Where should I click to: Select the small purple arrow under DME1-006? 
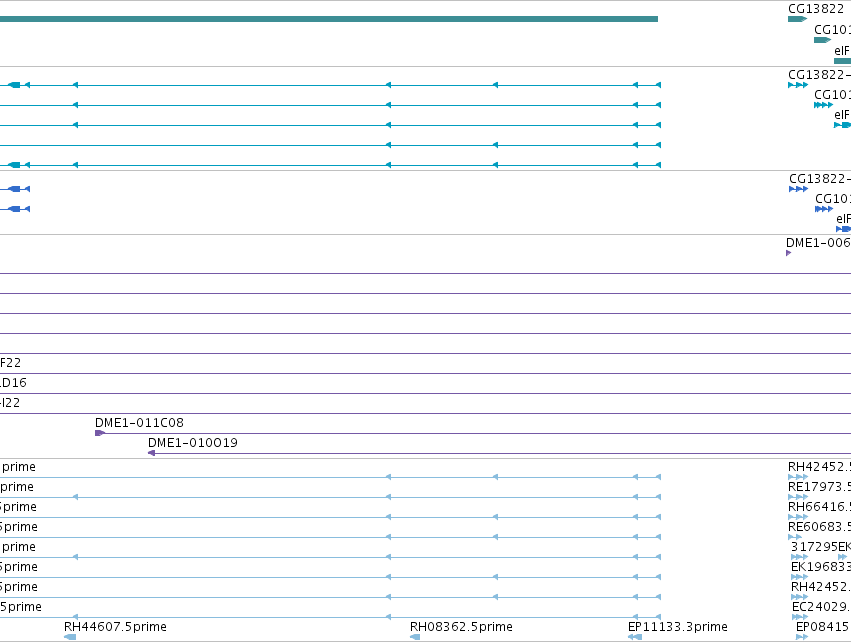(x=789, y=253)
